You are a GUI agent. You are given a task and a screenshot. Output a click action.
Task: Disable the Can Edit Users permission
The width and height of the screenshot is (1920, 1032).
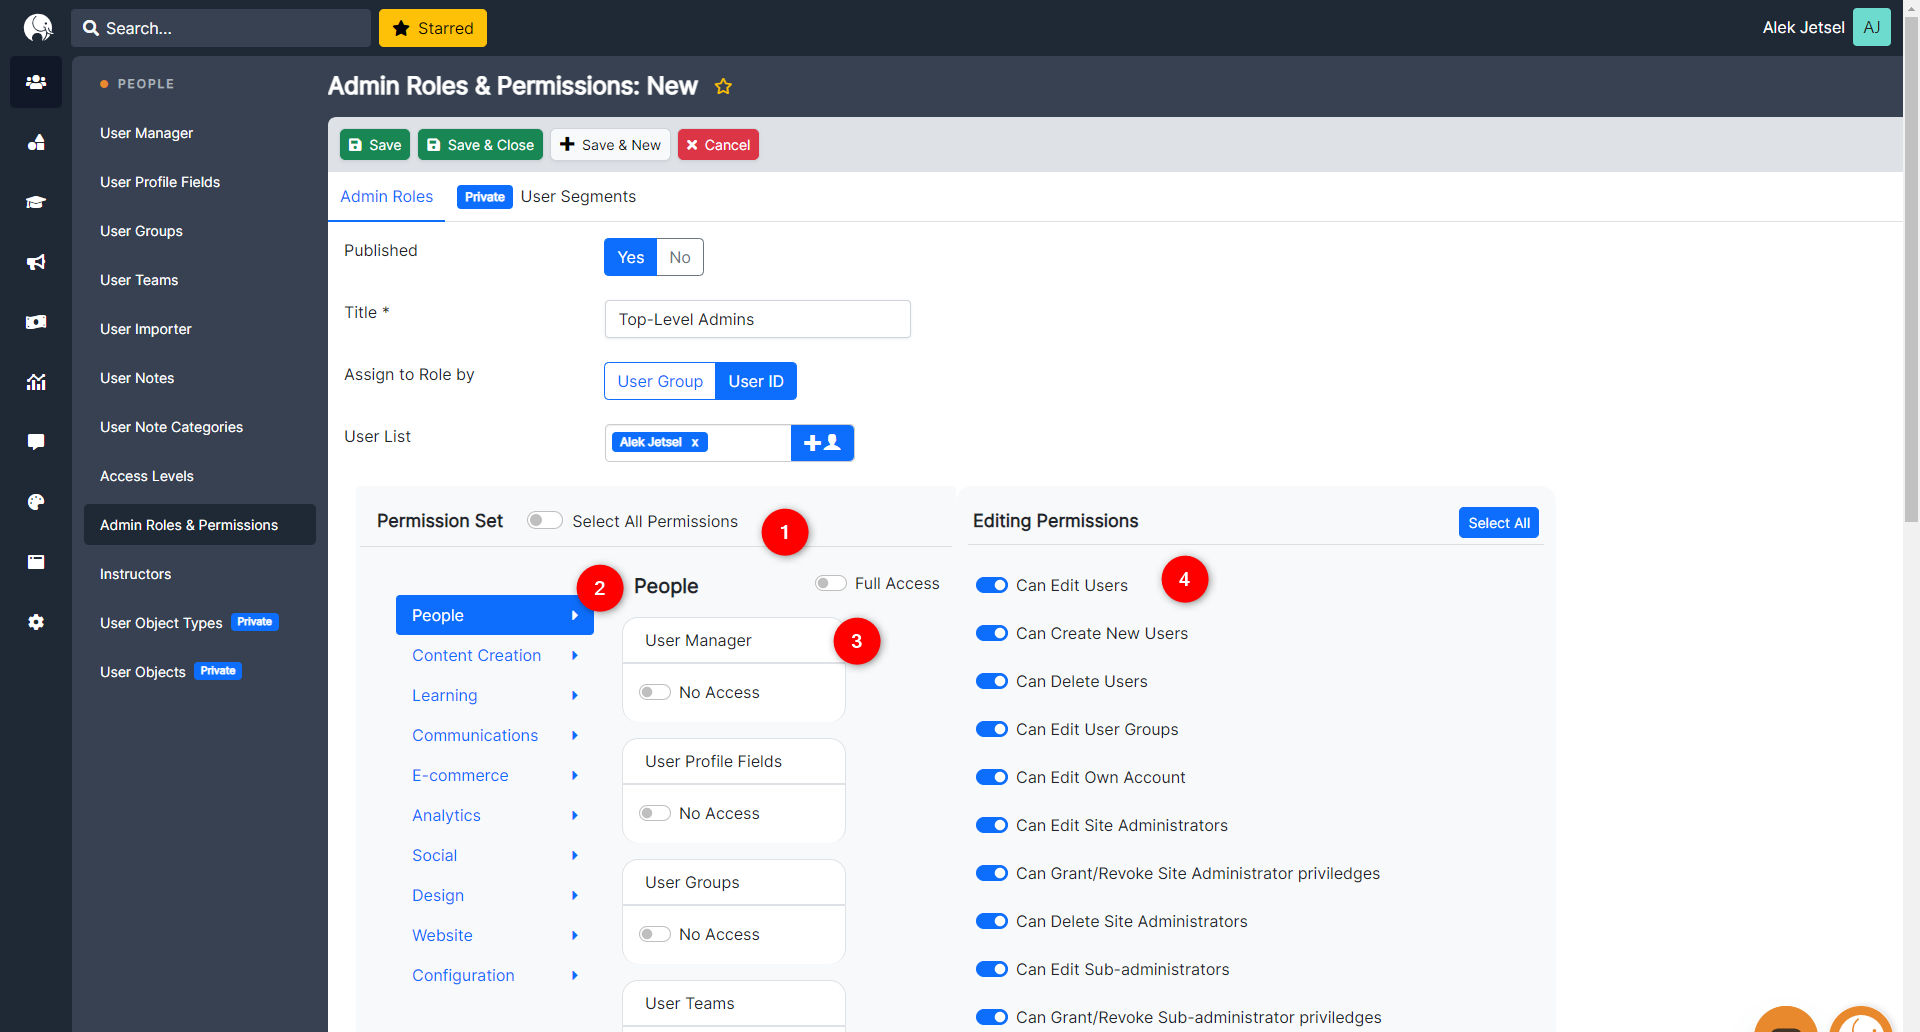[991, 585]
